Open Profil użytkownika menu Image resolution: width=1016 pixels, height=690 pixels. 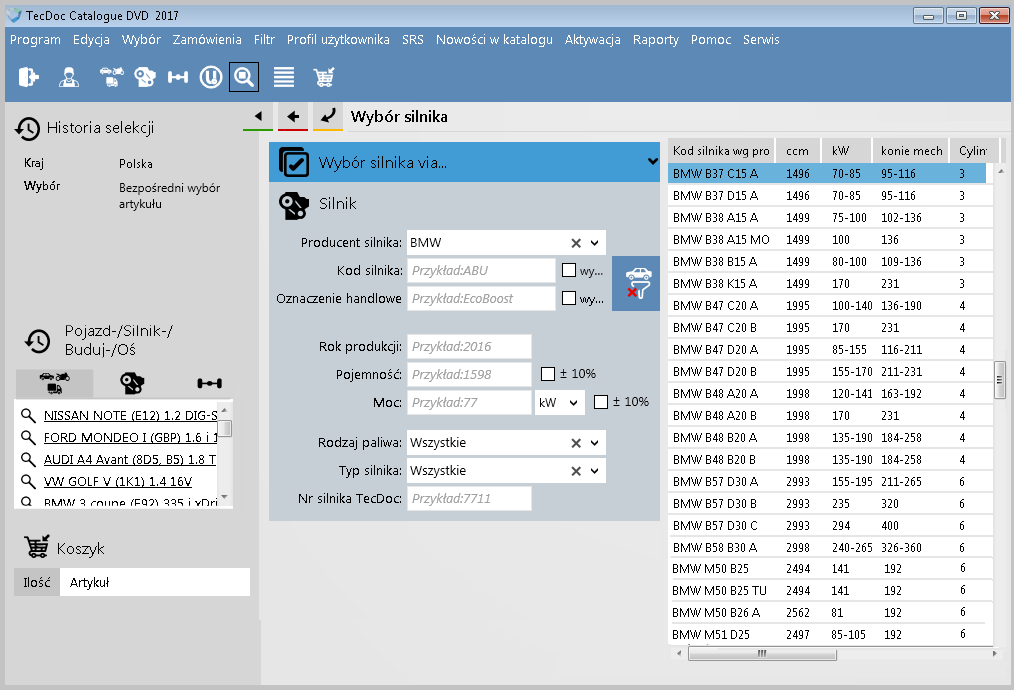pos(338,40)
